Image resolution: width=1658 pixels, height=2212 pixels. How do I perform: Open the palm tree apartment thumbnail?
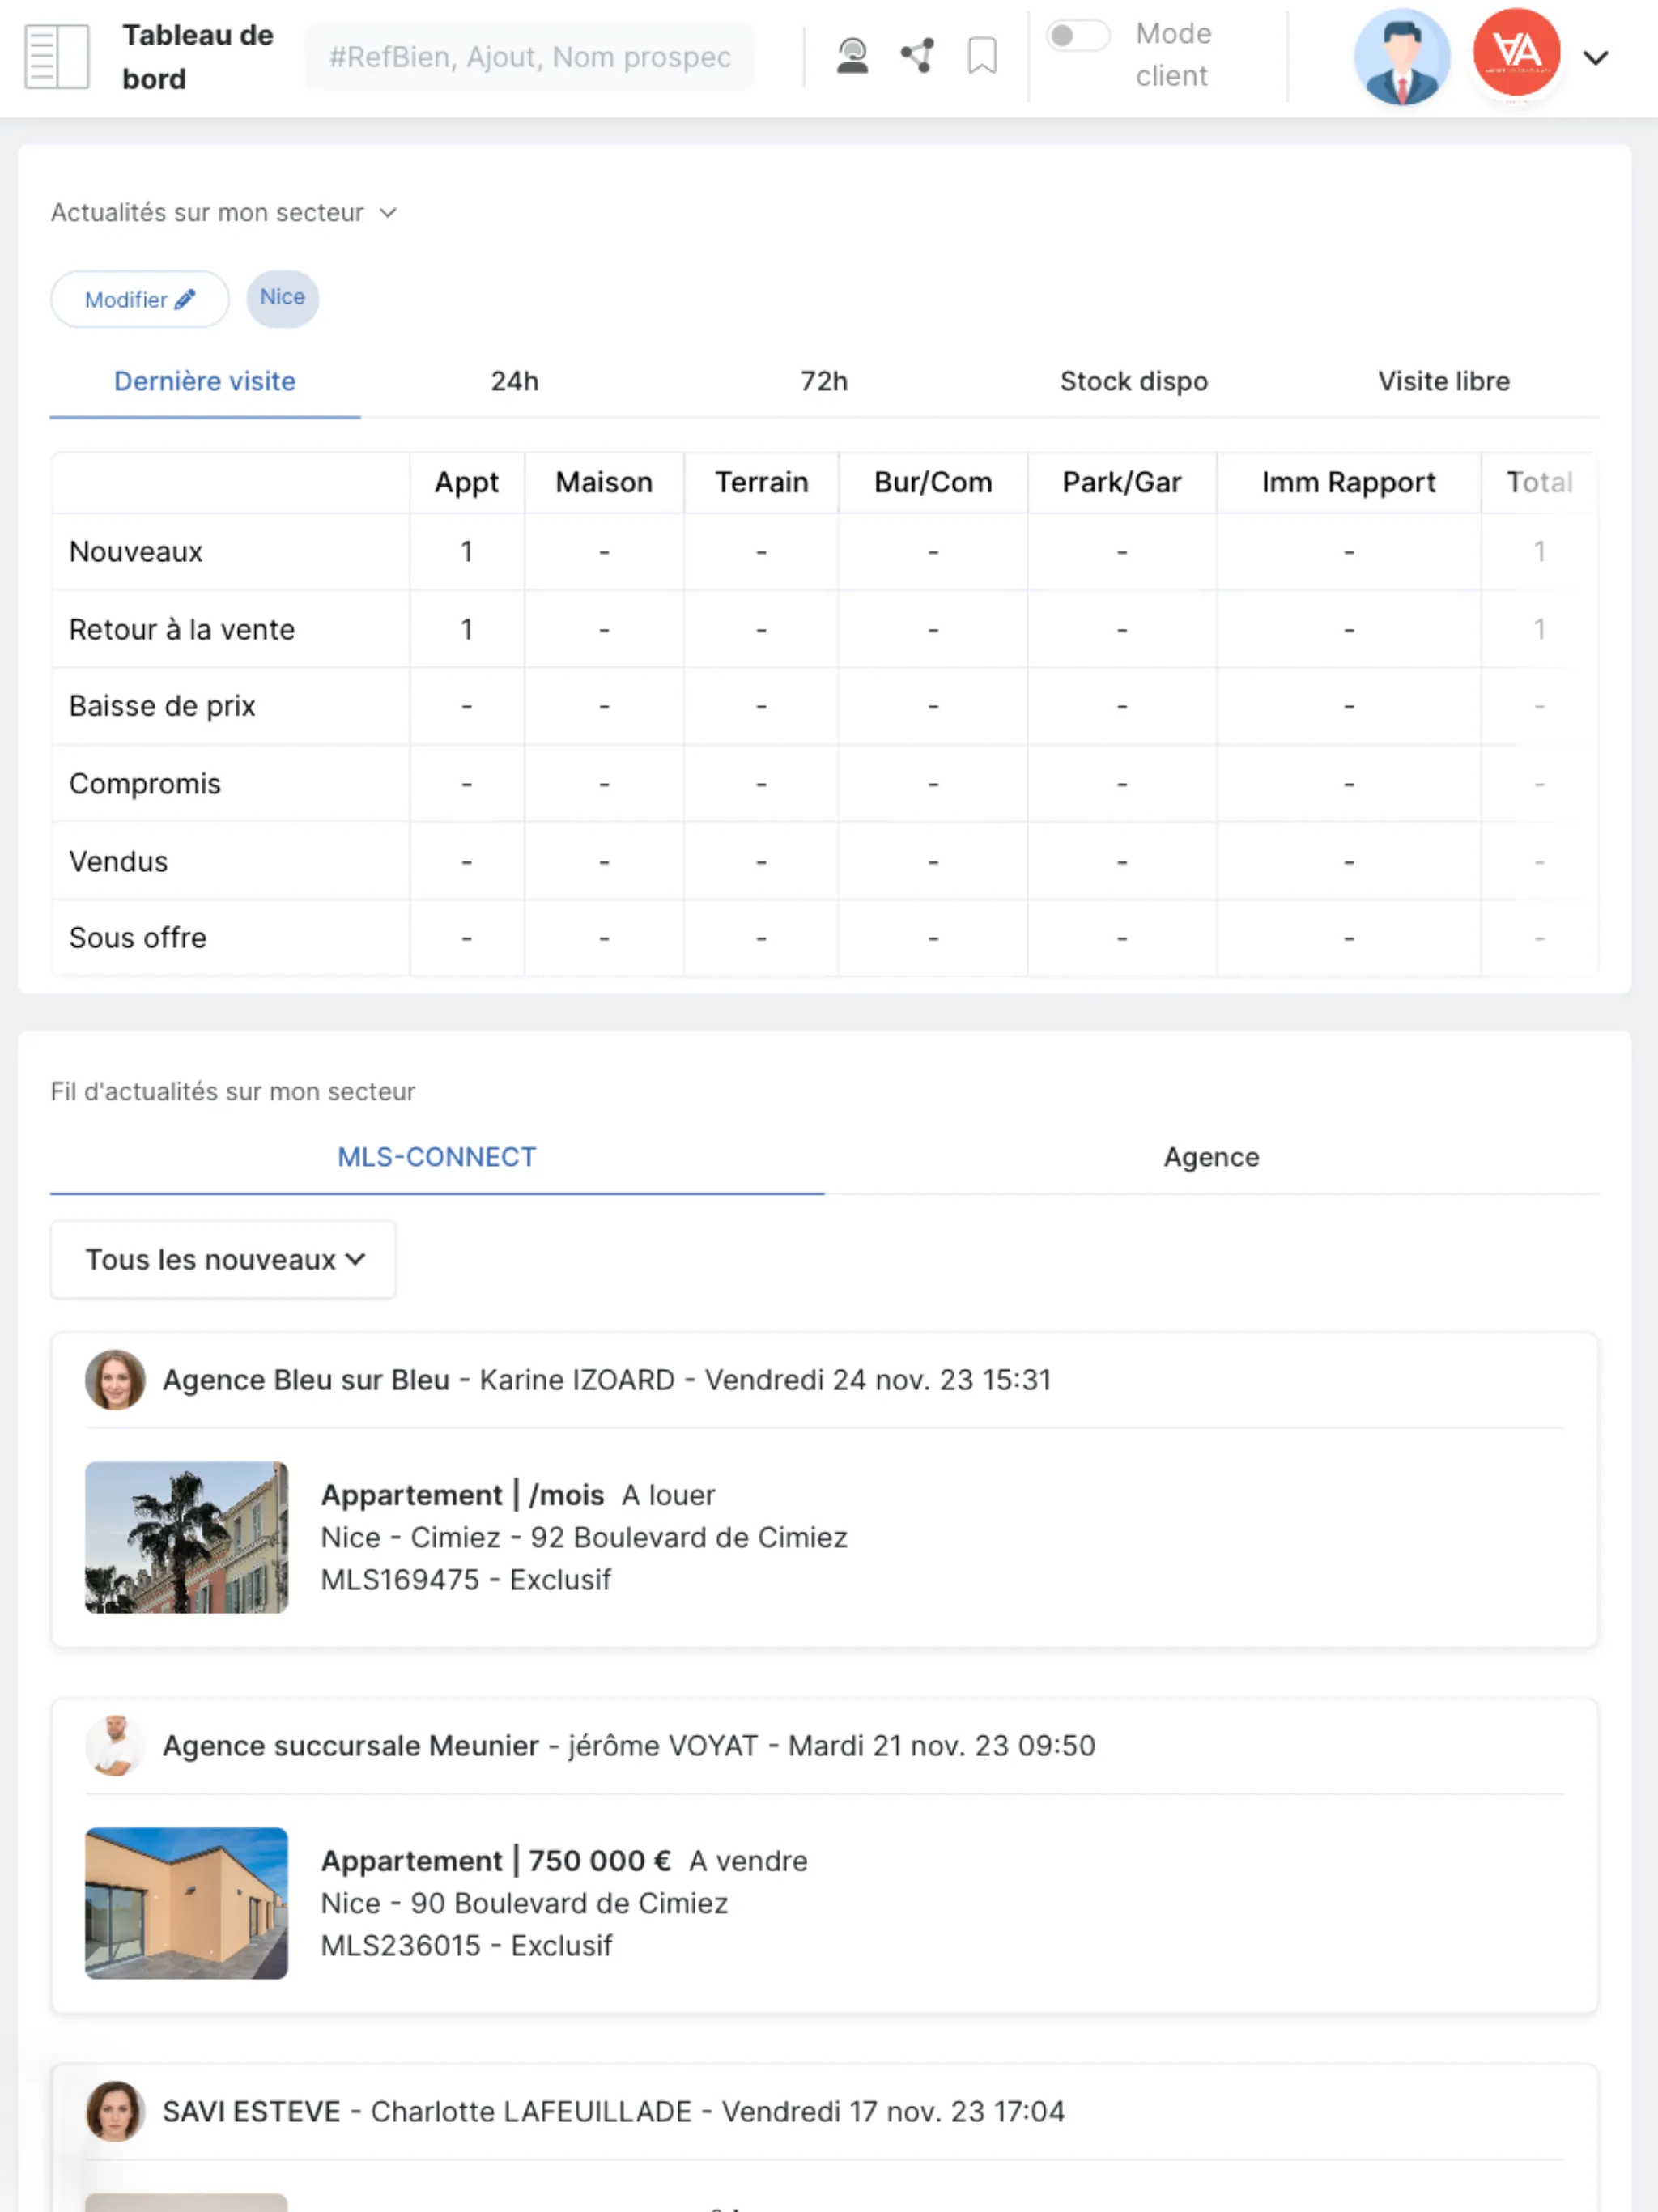(x=187, y=1537)
